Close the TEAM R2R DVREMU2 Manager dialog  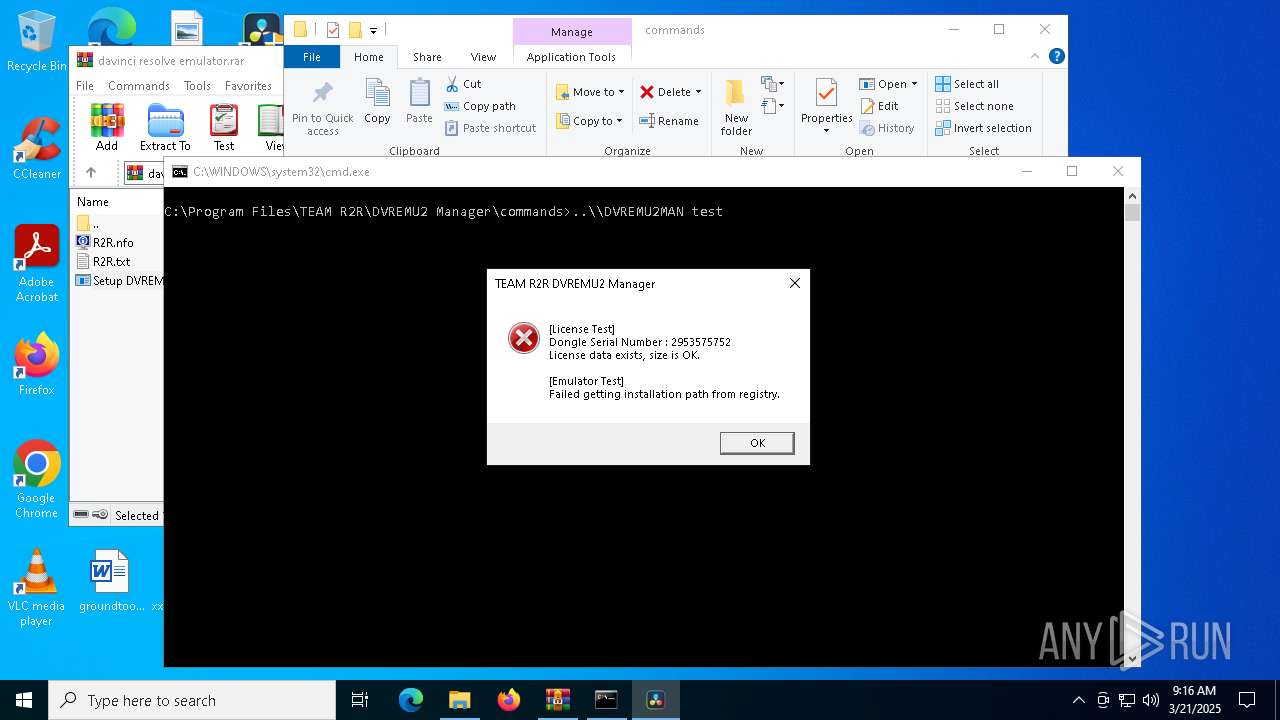[795, 283]
